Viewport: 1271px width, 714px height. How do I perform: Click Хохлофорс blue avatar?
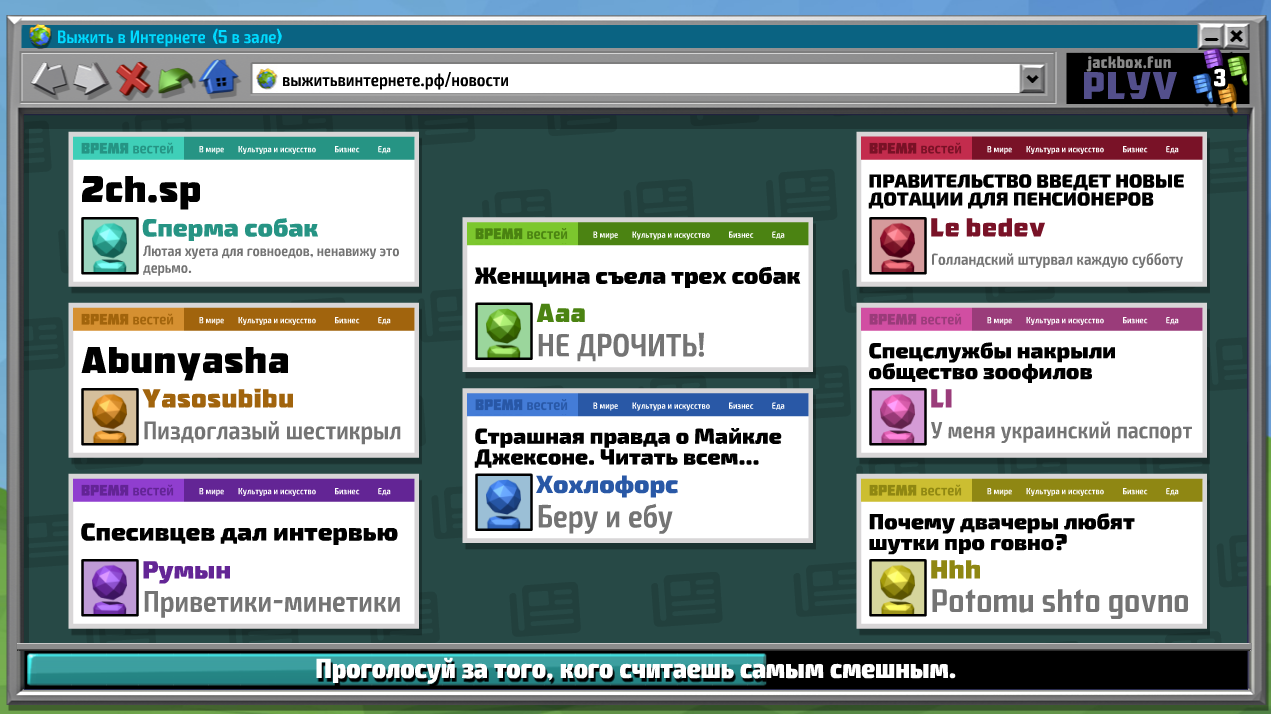tap(503, 502)
